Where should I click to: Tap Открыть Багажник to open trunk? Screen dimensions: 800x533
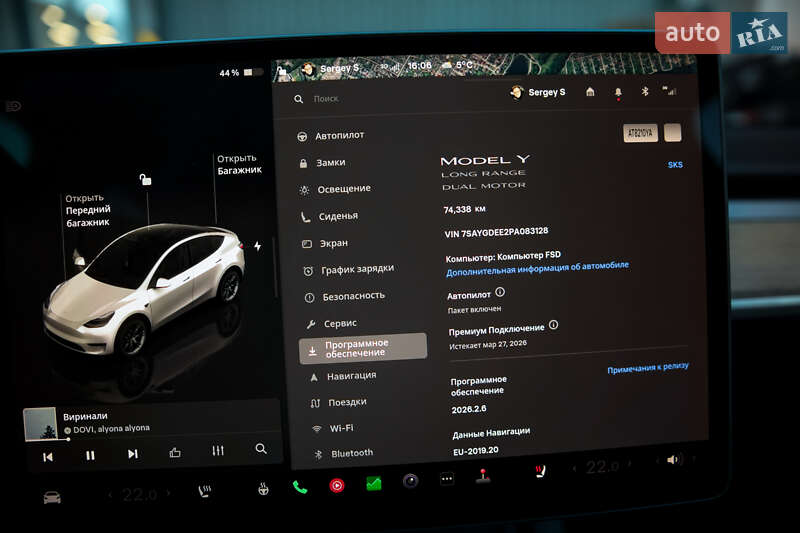click(x=239, y=164)
